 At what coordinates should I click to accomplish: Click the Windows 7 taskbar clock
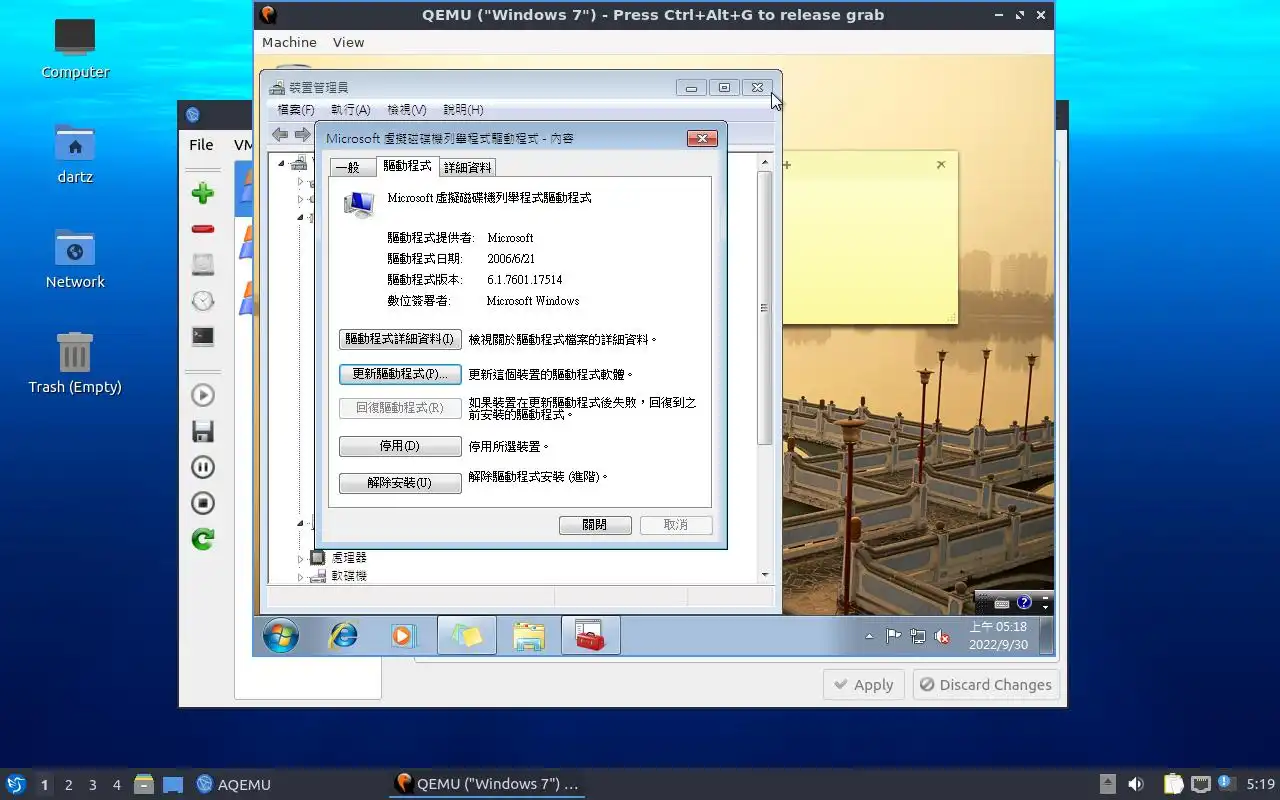[997, 636]
